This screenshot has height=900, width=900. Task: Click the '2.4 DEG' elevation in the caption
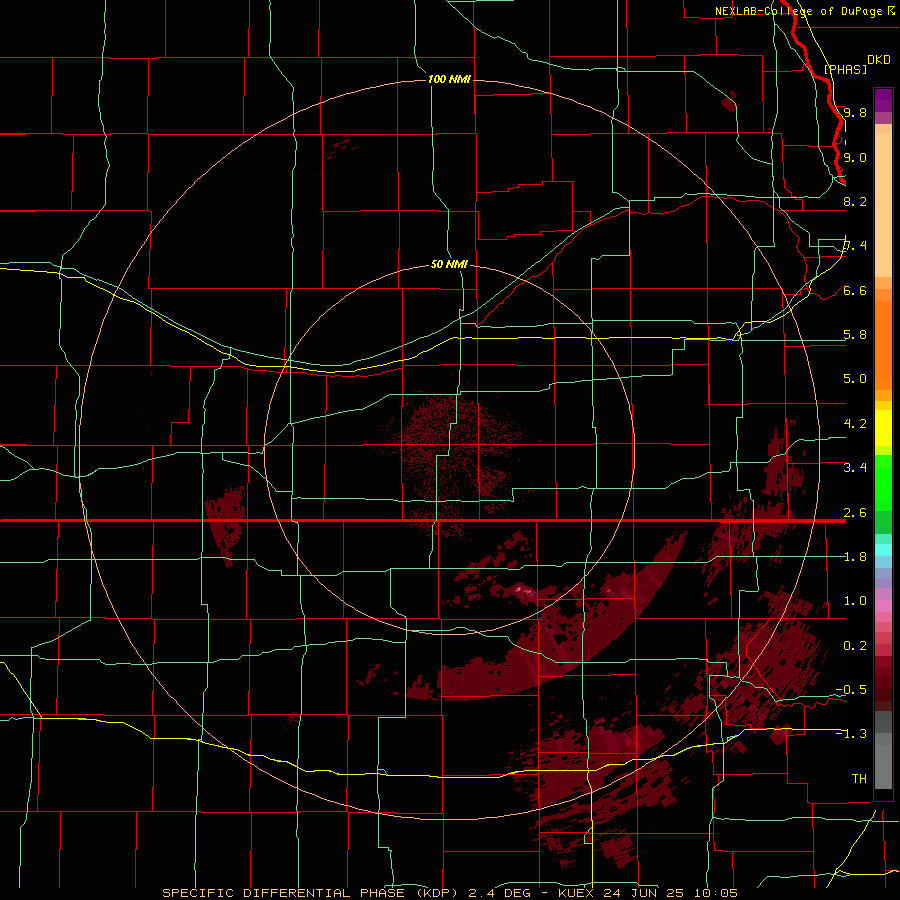pos(499,893)
